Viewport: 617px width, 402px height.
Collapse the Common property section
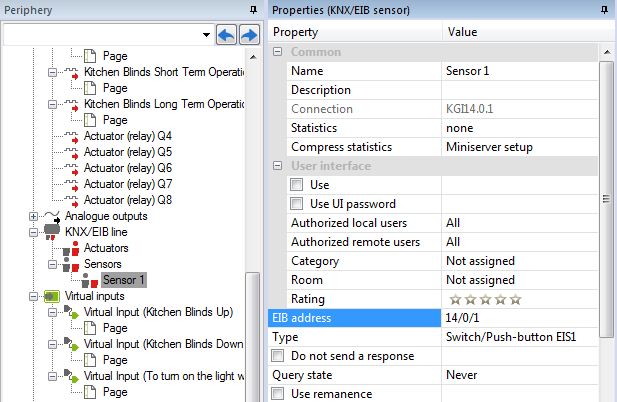[278, 52]
